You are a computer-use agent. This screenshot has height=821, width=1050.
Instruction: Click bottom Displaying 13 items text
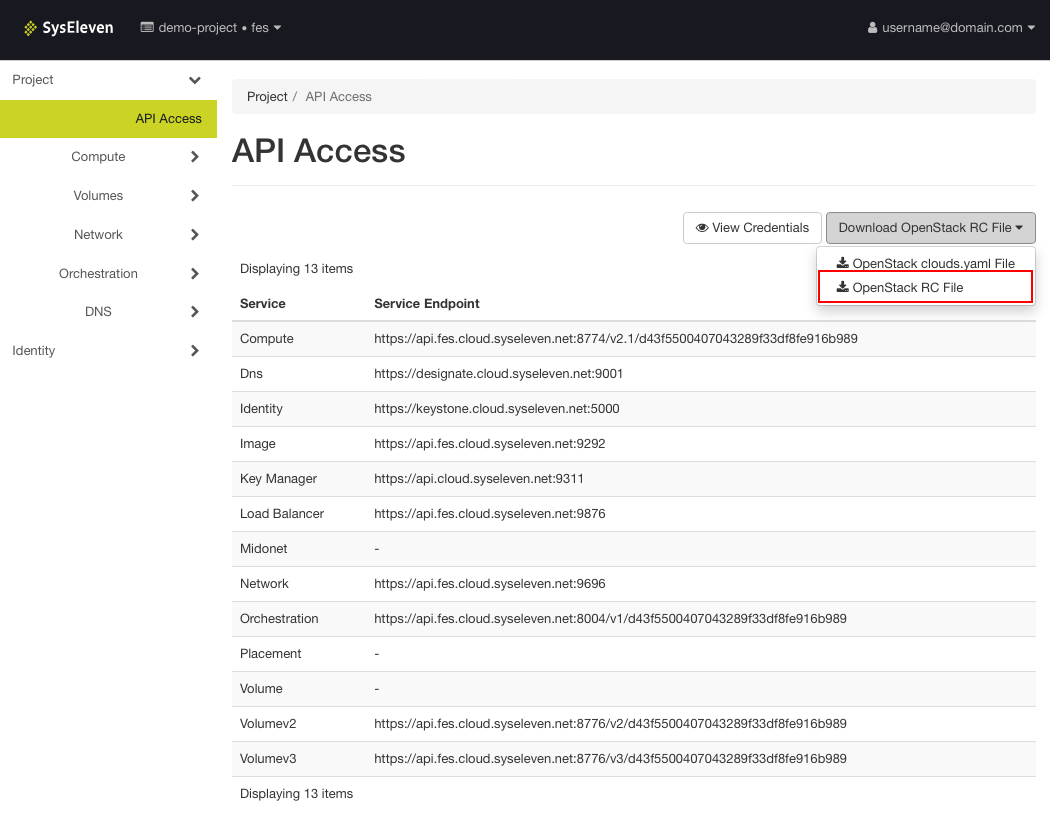296,794
